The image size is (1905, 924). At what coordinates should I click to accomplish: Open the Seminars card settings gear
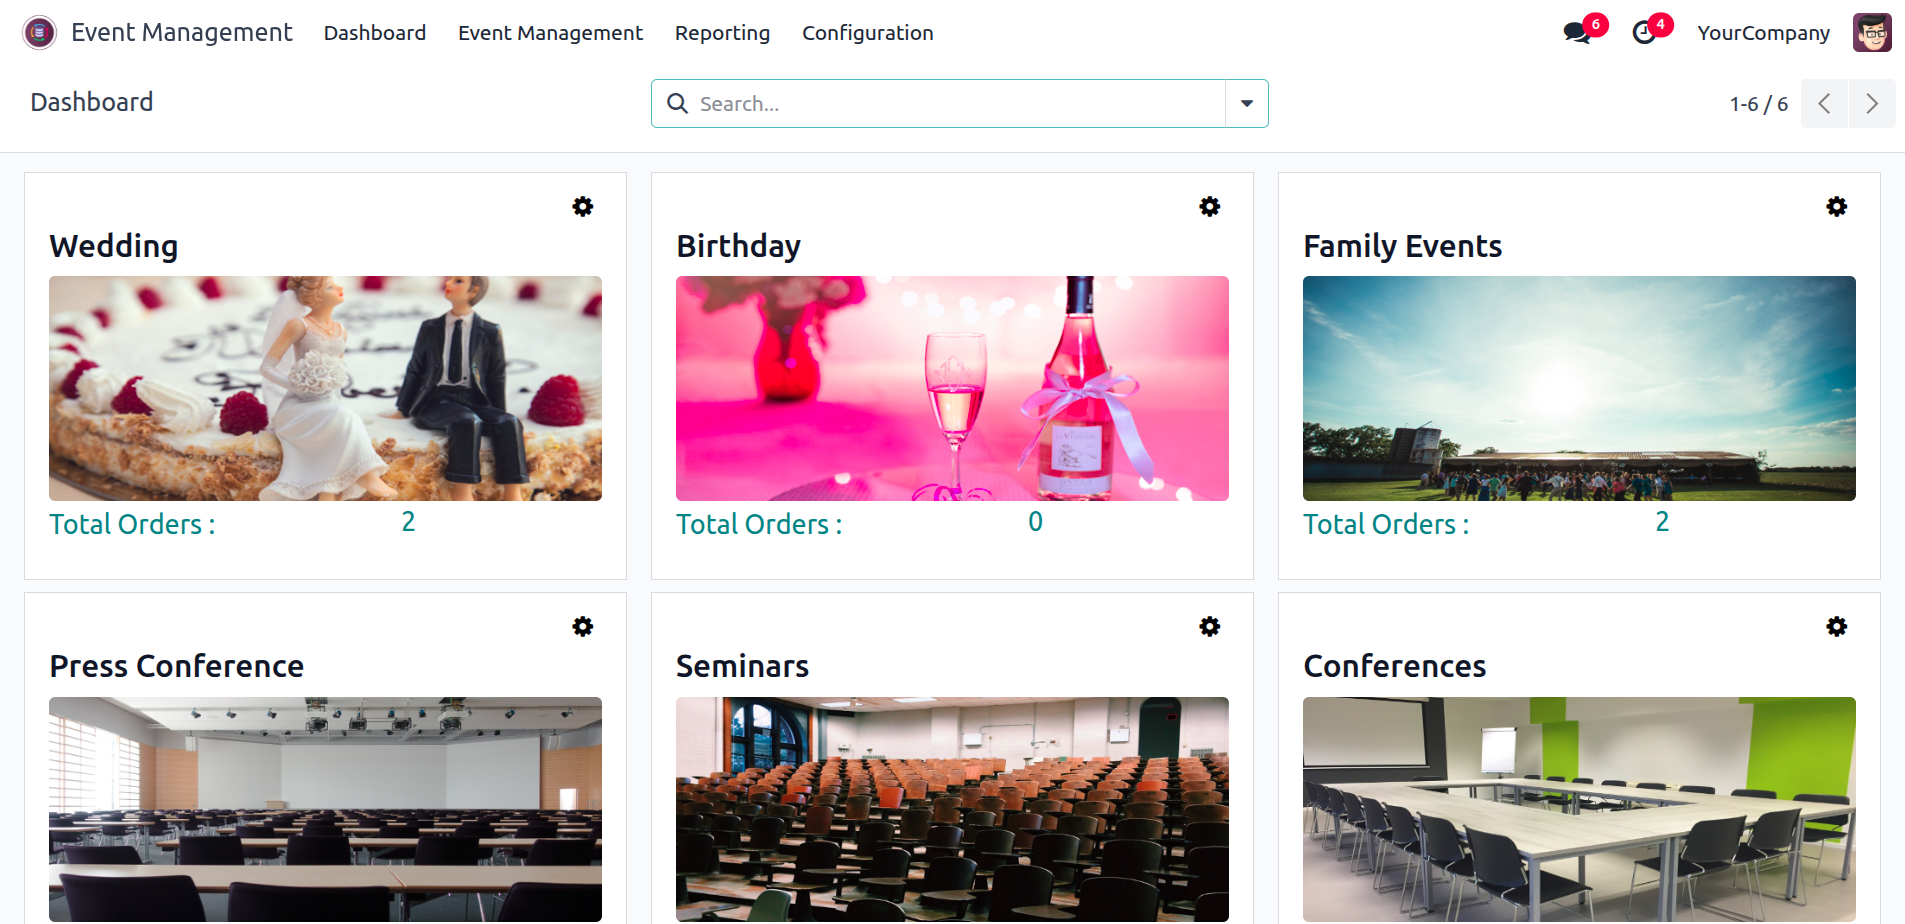1210,627
